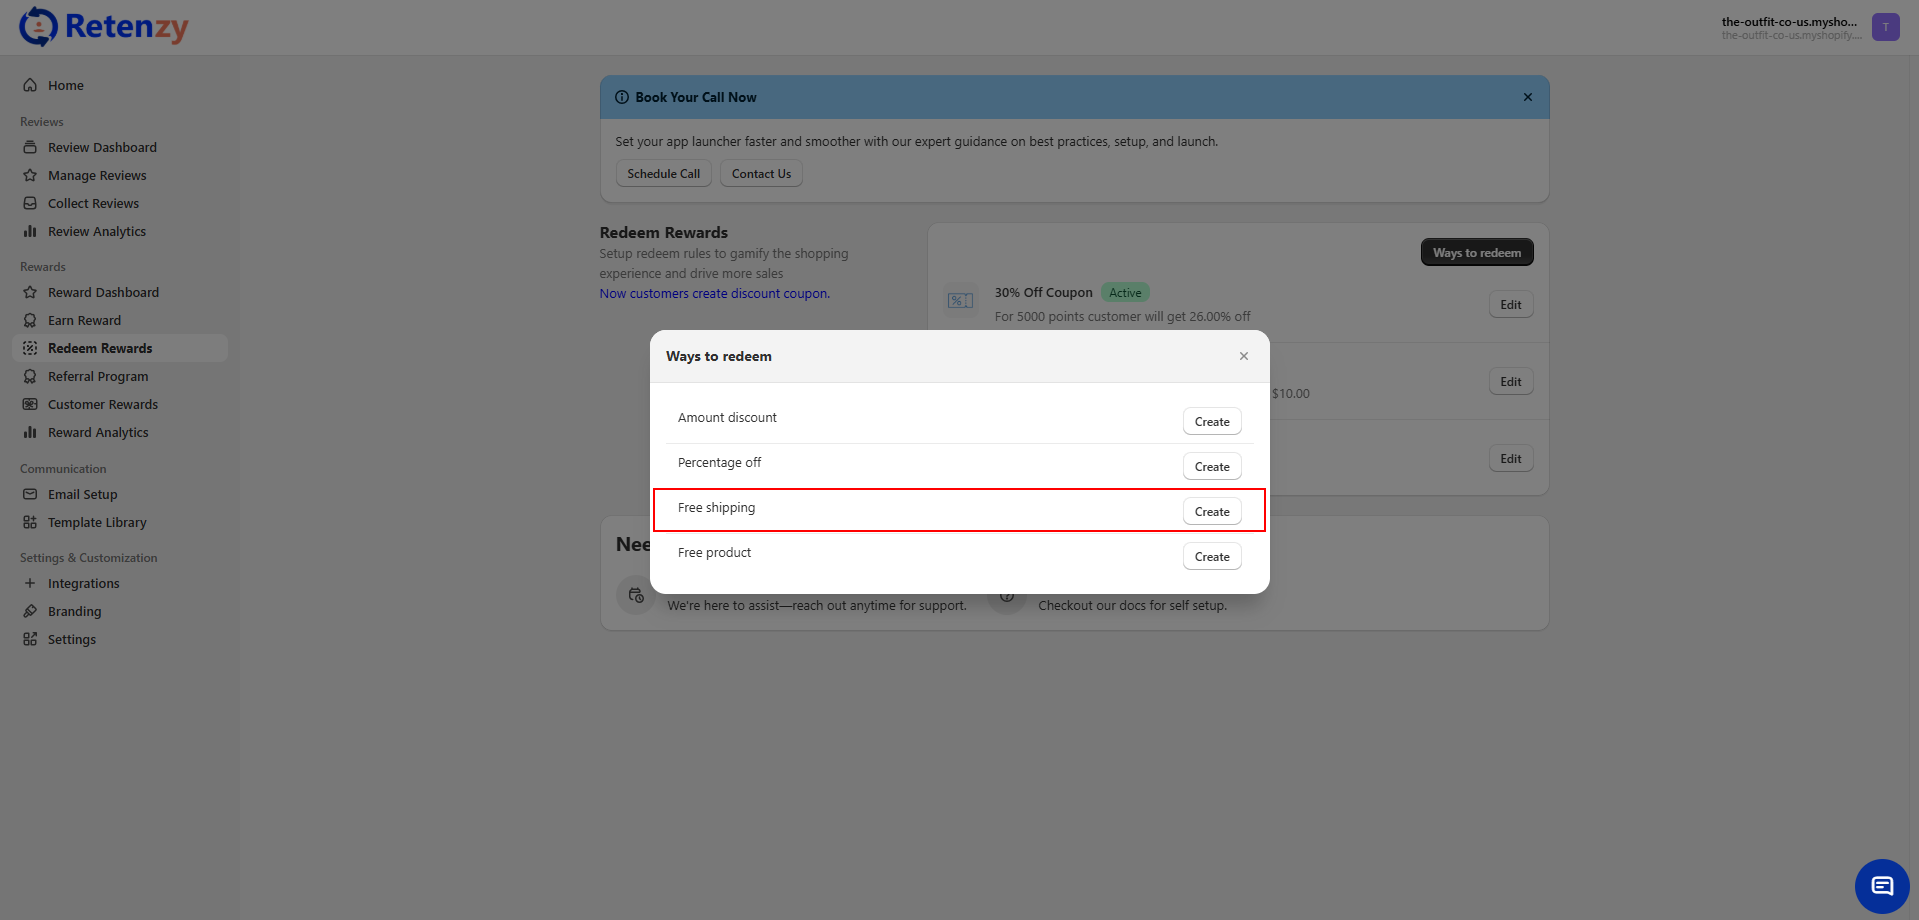Create a Free shipping reward
This screenshot has height=920, width=1919.
tap(1211, 511)
